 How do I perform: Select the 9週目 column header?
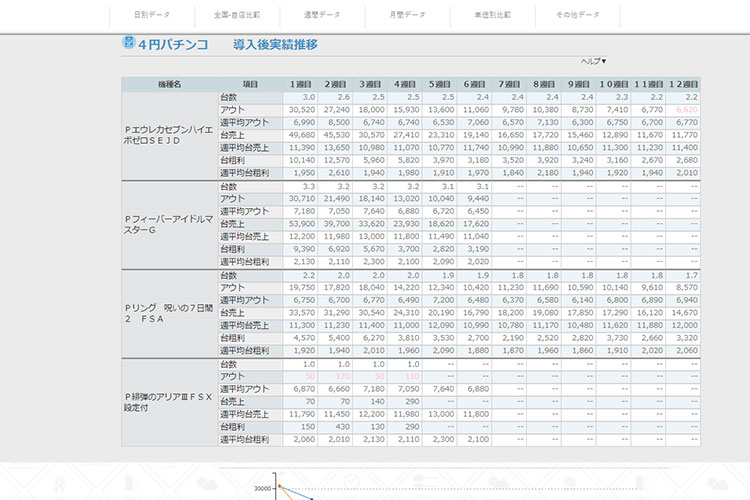[x=579, y=84]
